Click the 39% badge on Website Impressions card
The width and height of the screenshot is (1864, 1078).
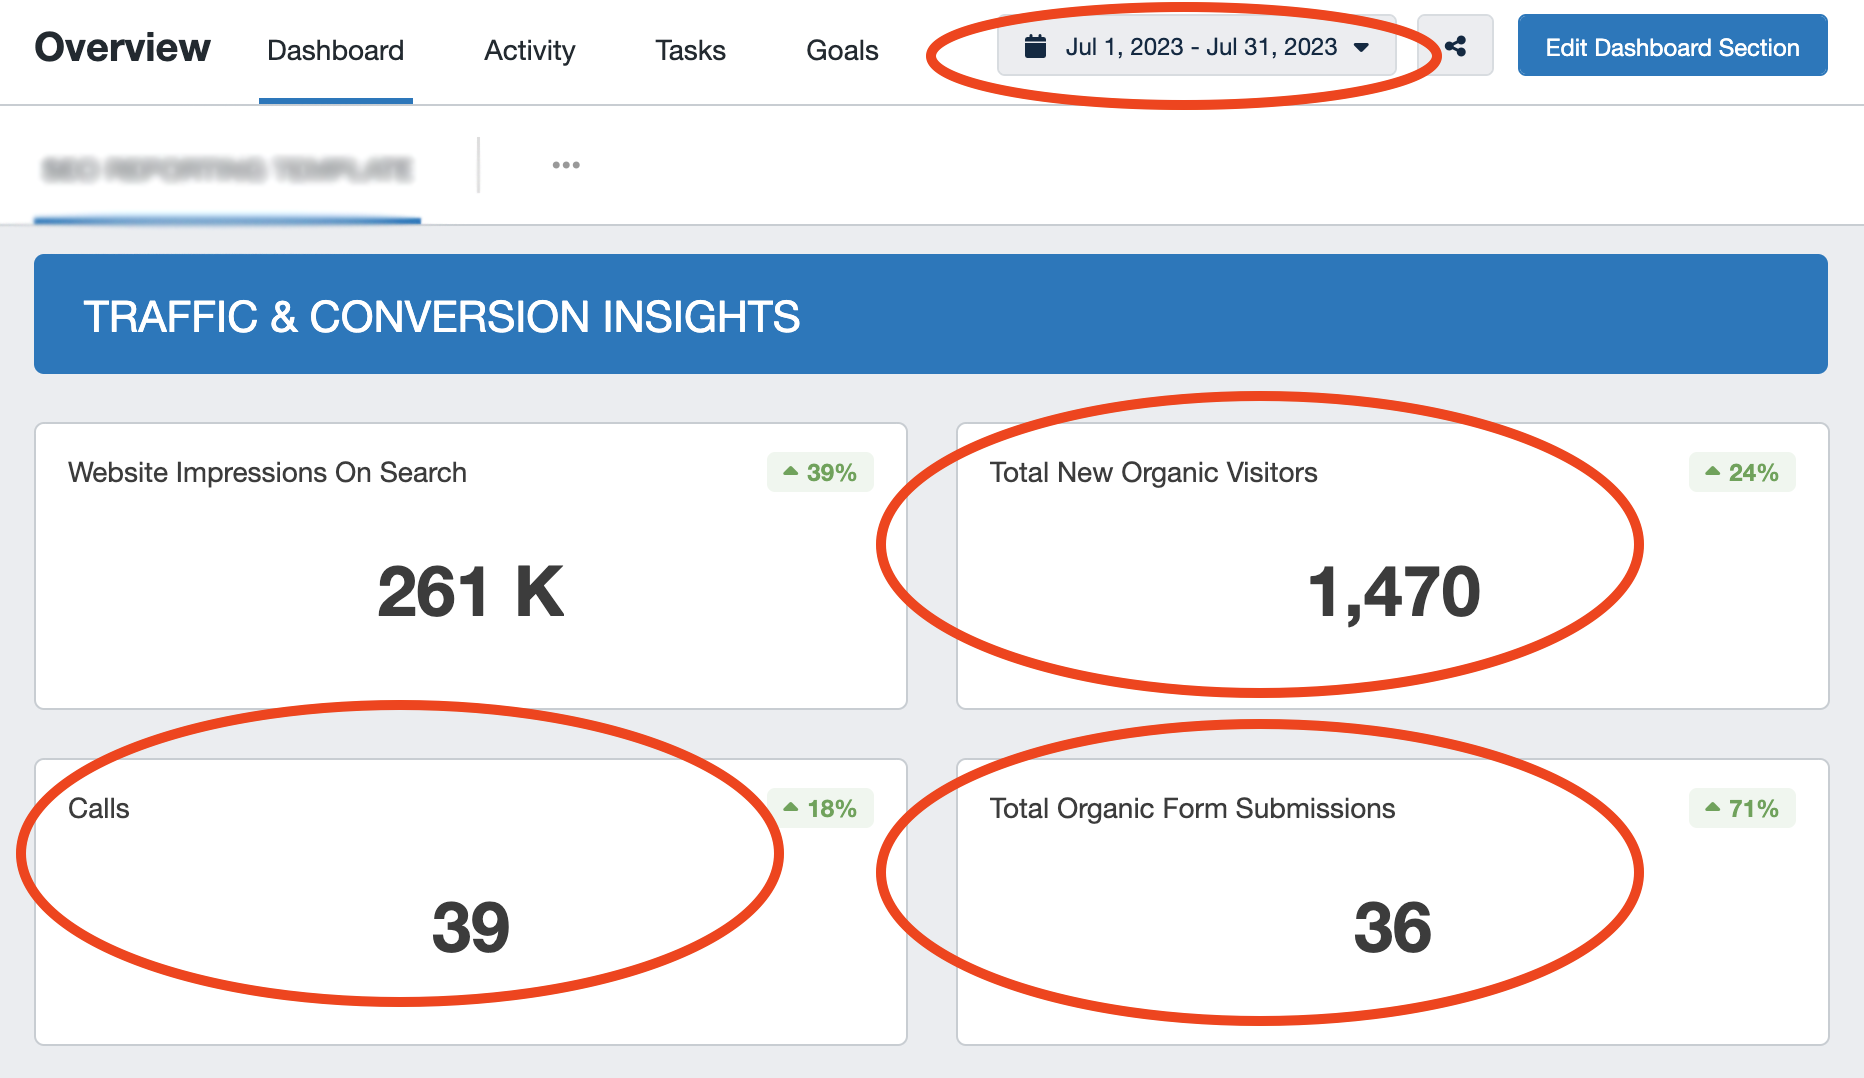pos(820,470)
